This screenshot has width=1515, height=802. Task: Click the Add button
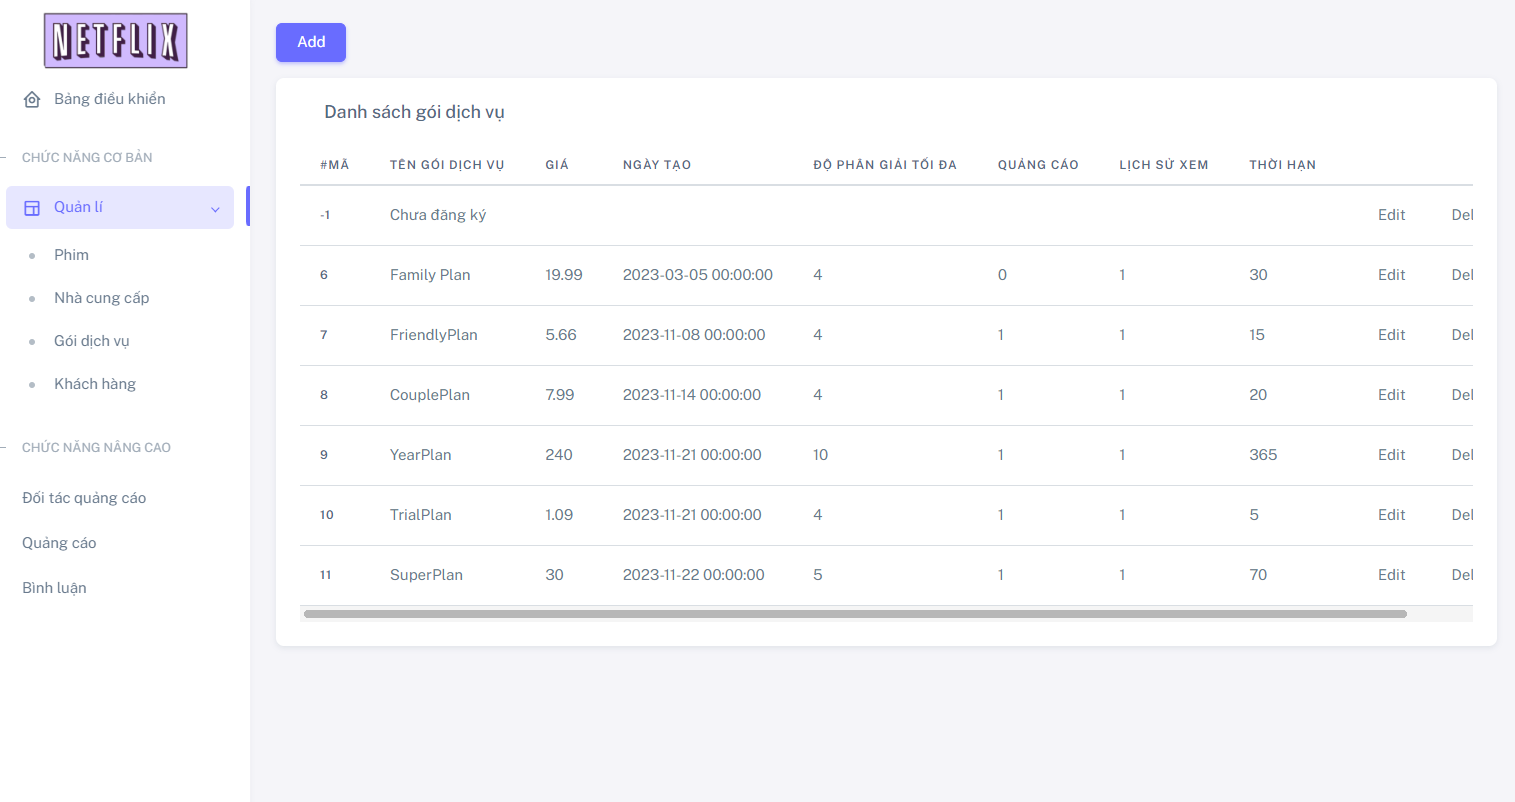(x=311, y=42)
